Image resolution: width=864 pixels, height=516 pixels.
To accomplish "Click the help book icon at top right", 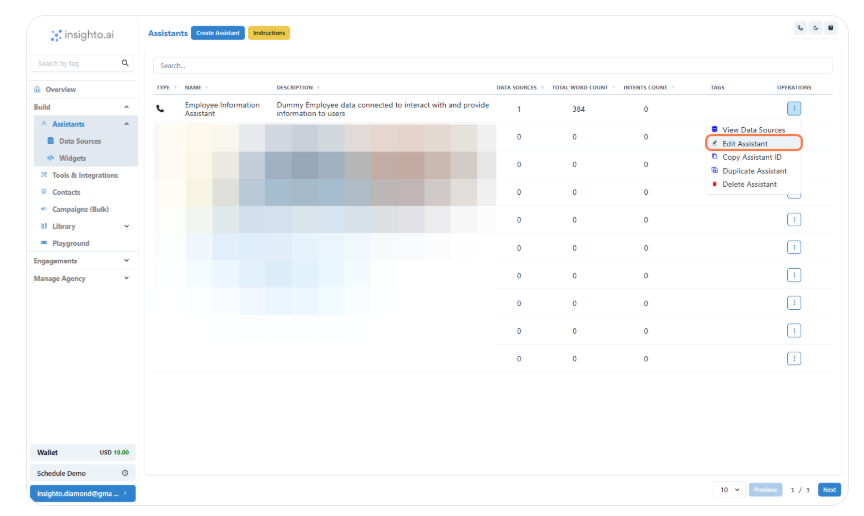I will pyautogui.click(x=831, y=28).
